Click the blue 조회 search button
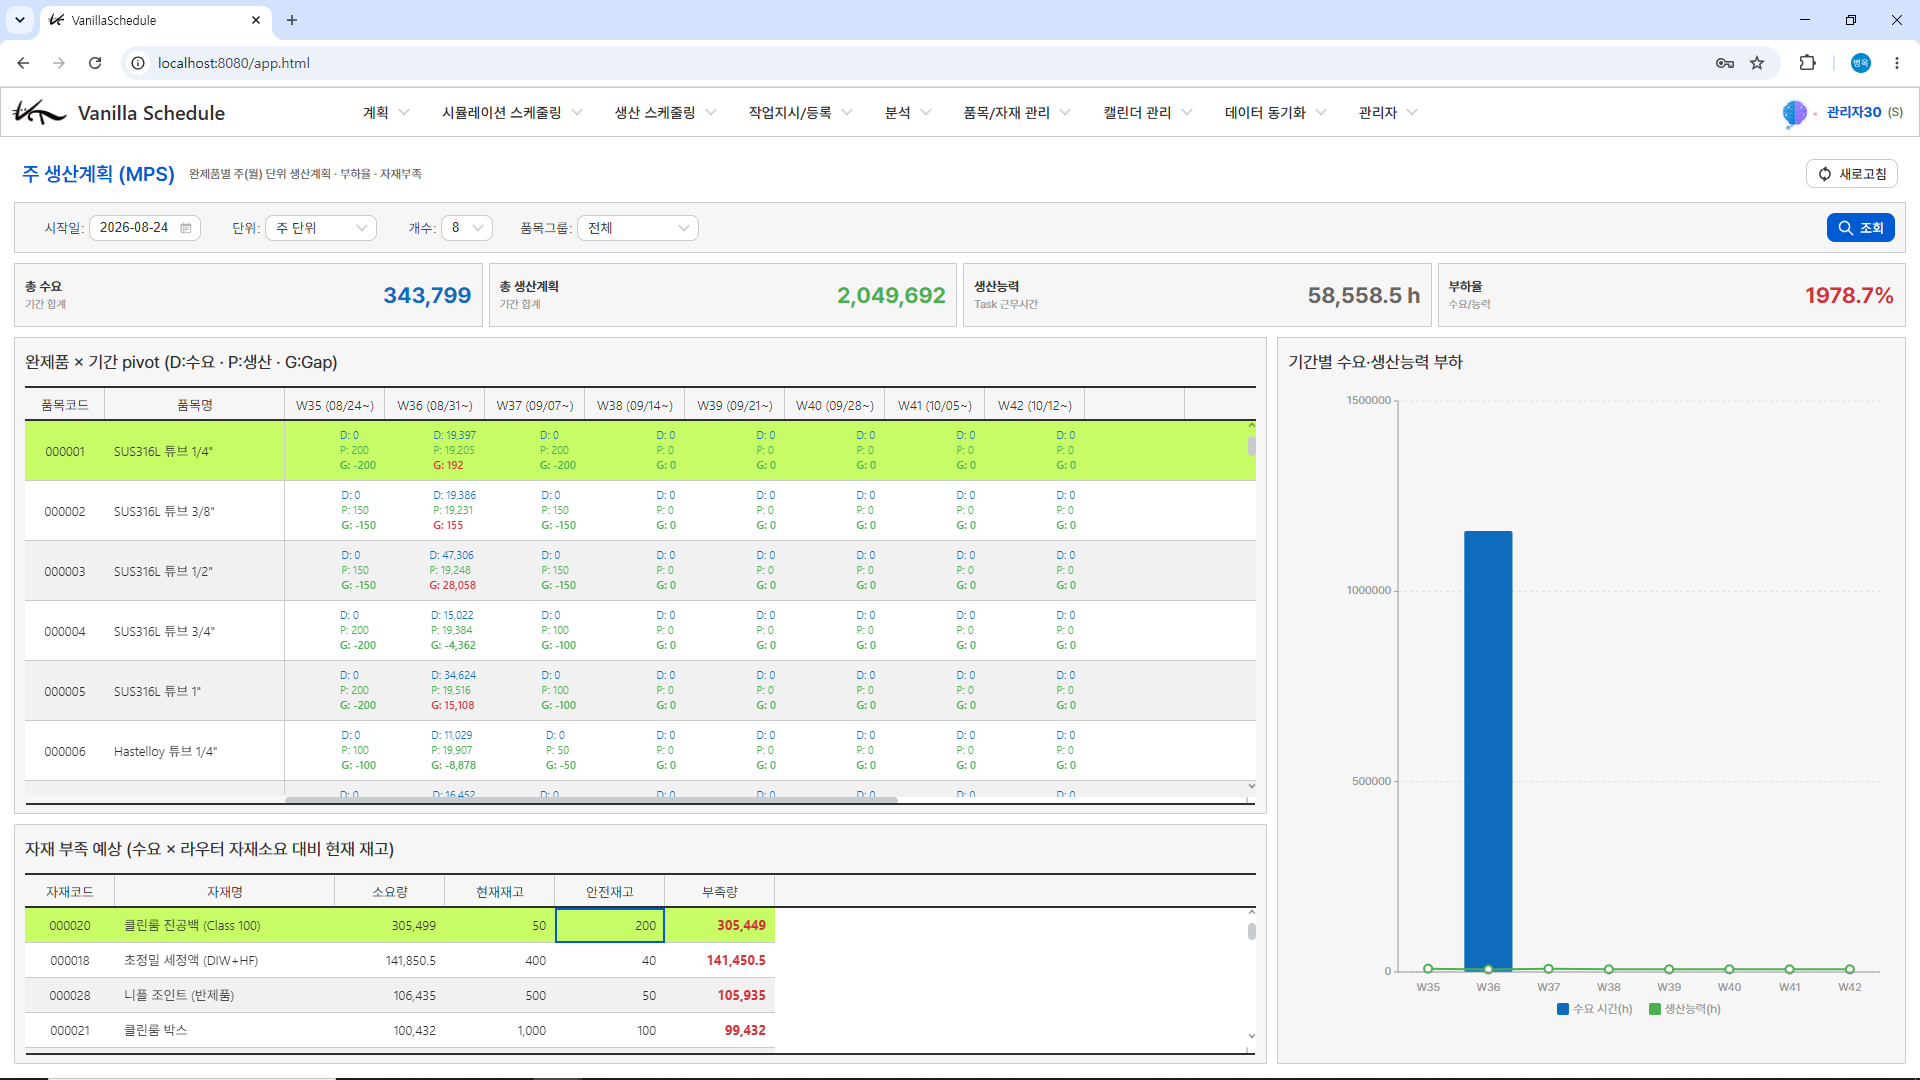 [x=1860, y=228]
